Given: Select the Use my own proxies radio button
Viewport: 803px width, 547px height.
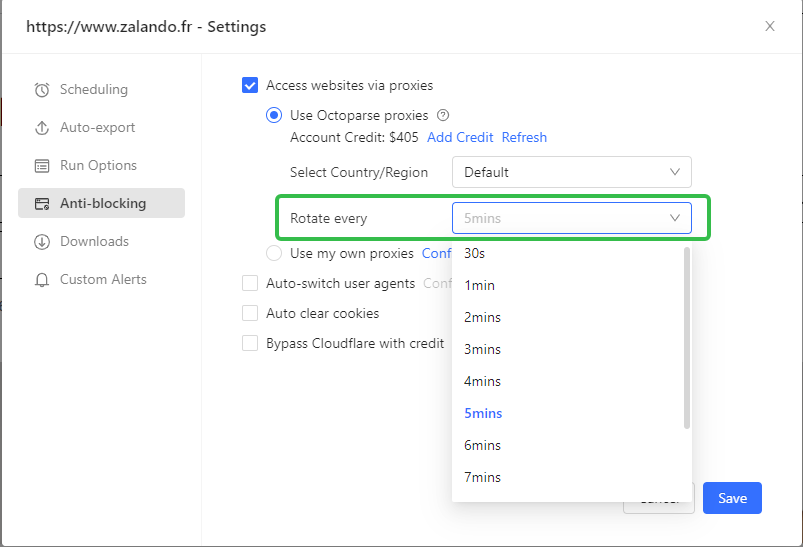Looking at the screenshot, I should point(274,254).
